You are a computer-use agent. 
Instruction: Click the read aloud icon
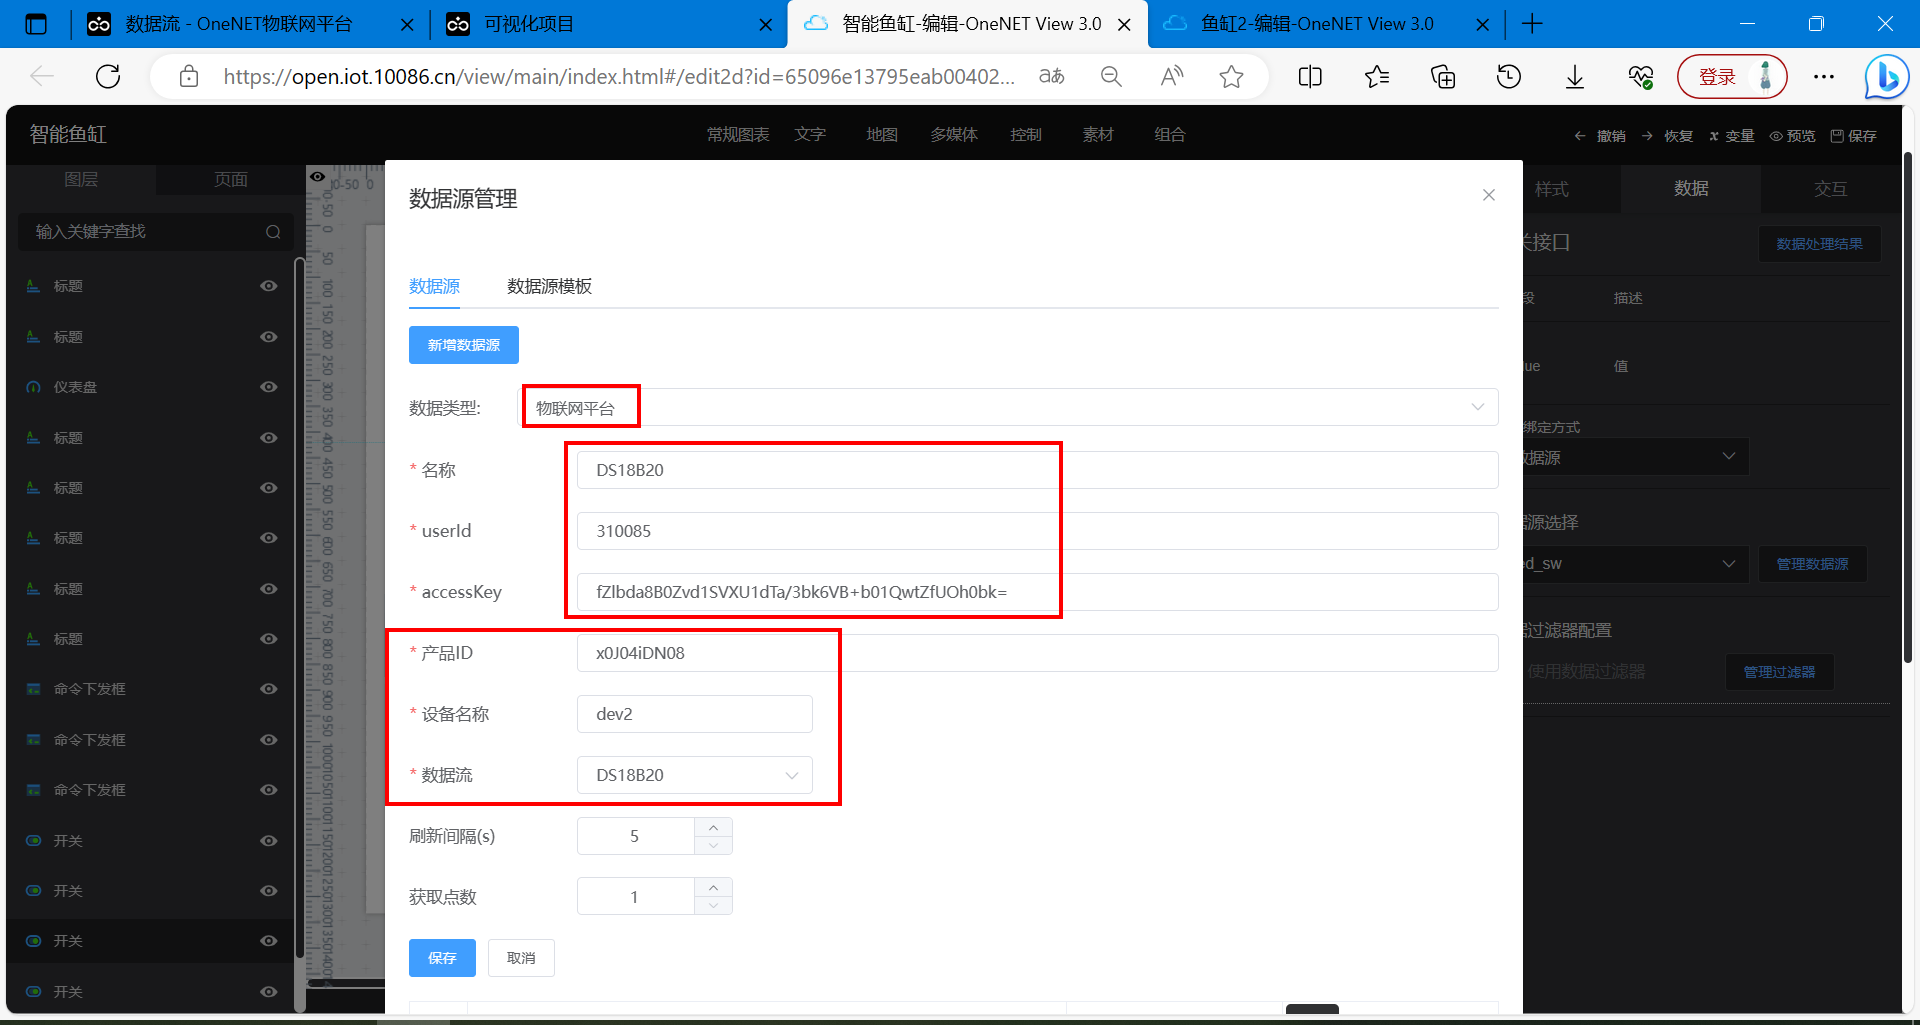[x=1171, y=76]
